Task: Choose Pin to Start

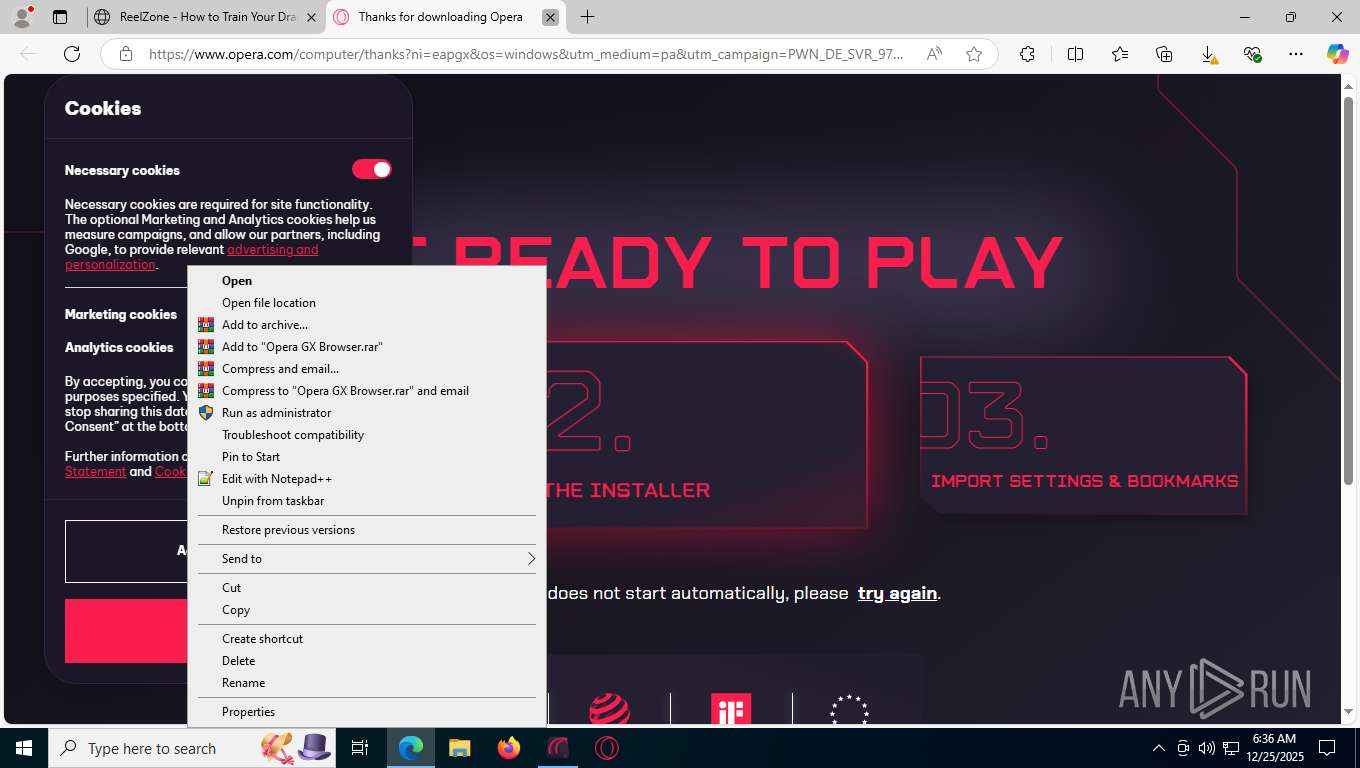Action: click(366, 457)
